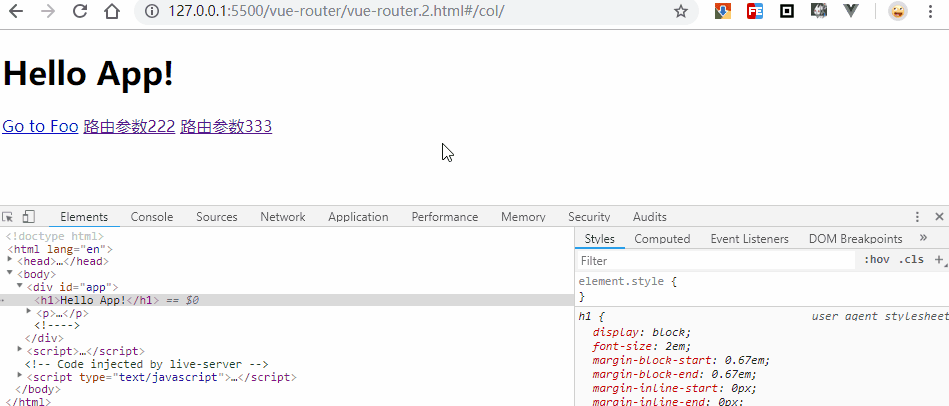This screenshot has width=949, height=406.
Task: Focus the Styles Filter input field
Action: pos(716,260)
